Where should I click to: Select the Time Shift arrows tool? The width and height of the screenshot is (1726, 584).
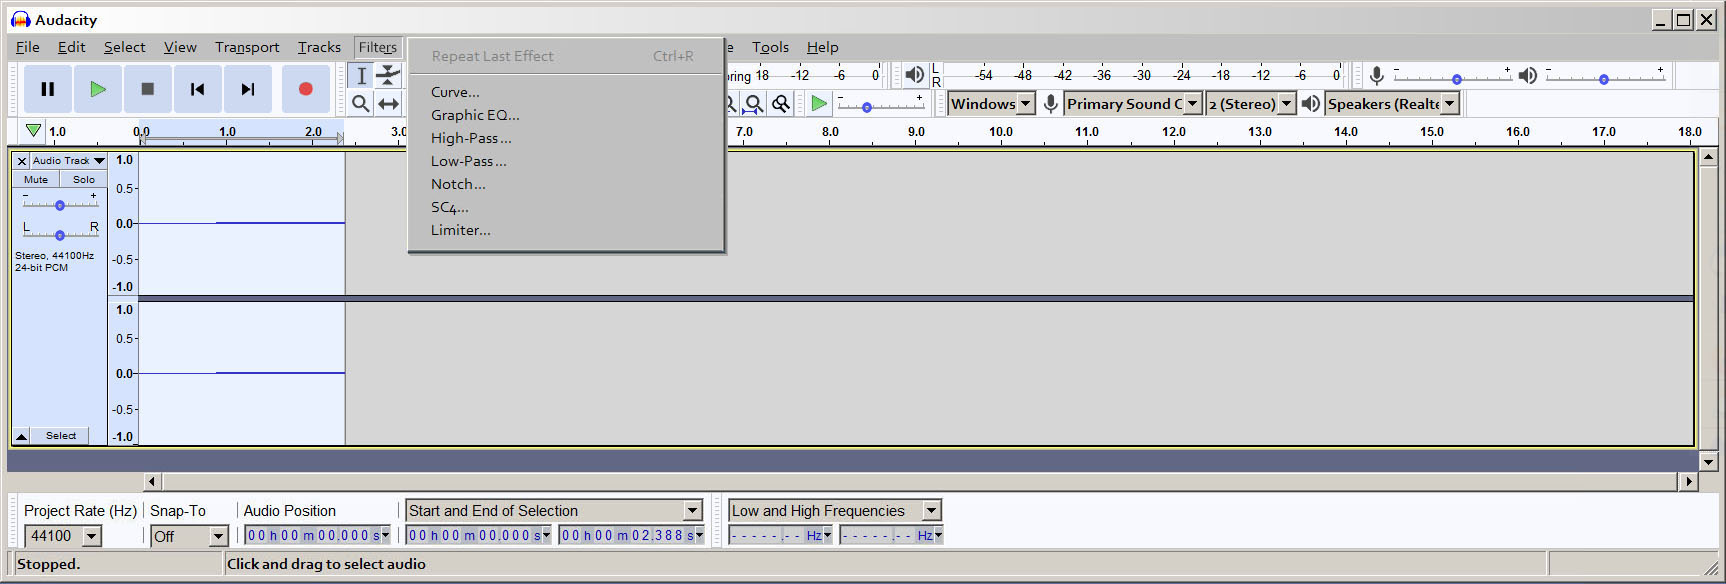(x=388, y=104)
